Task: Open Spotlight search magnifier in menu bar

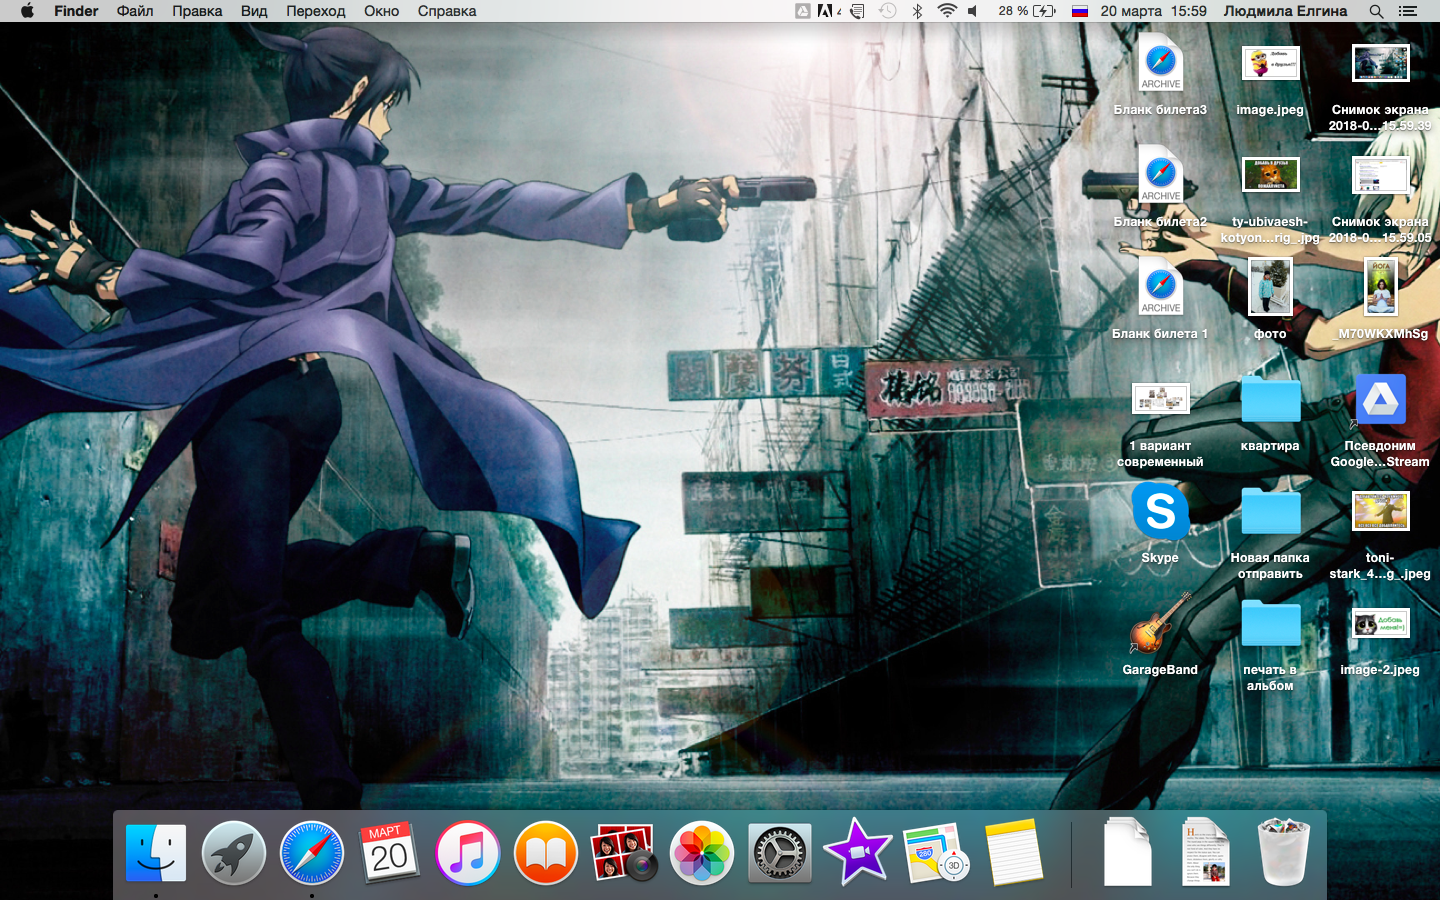Action: (1376, 11)
